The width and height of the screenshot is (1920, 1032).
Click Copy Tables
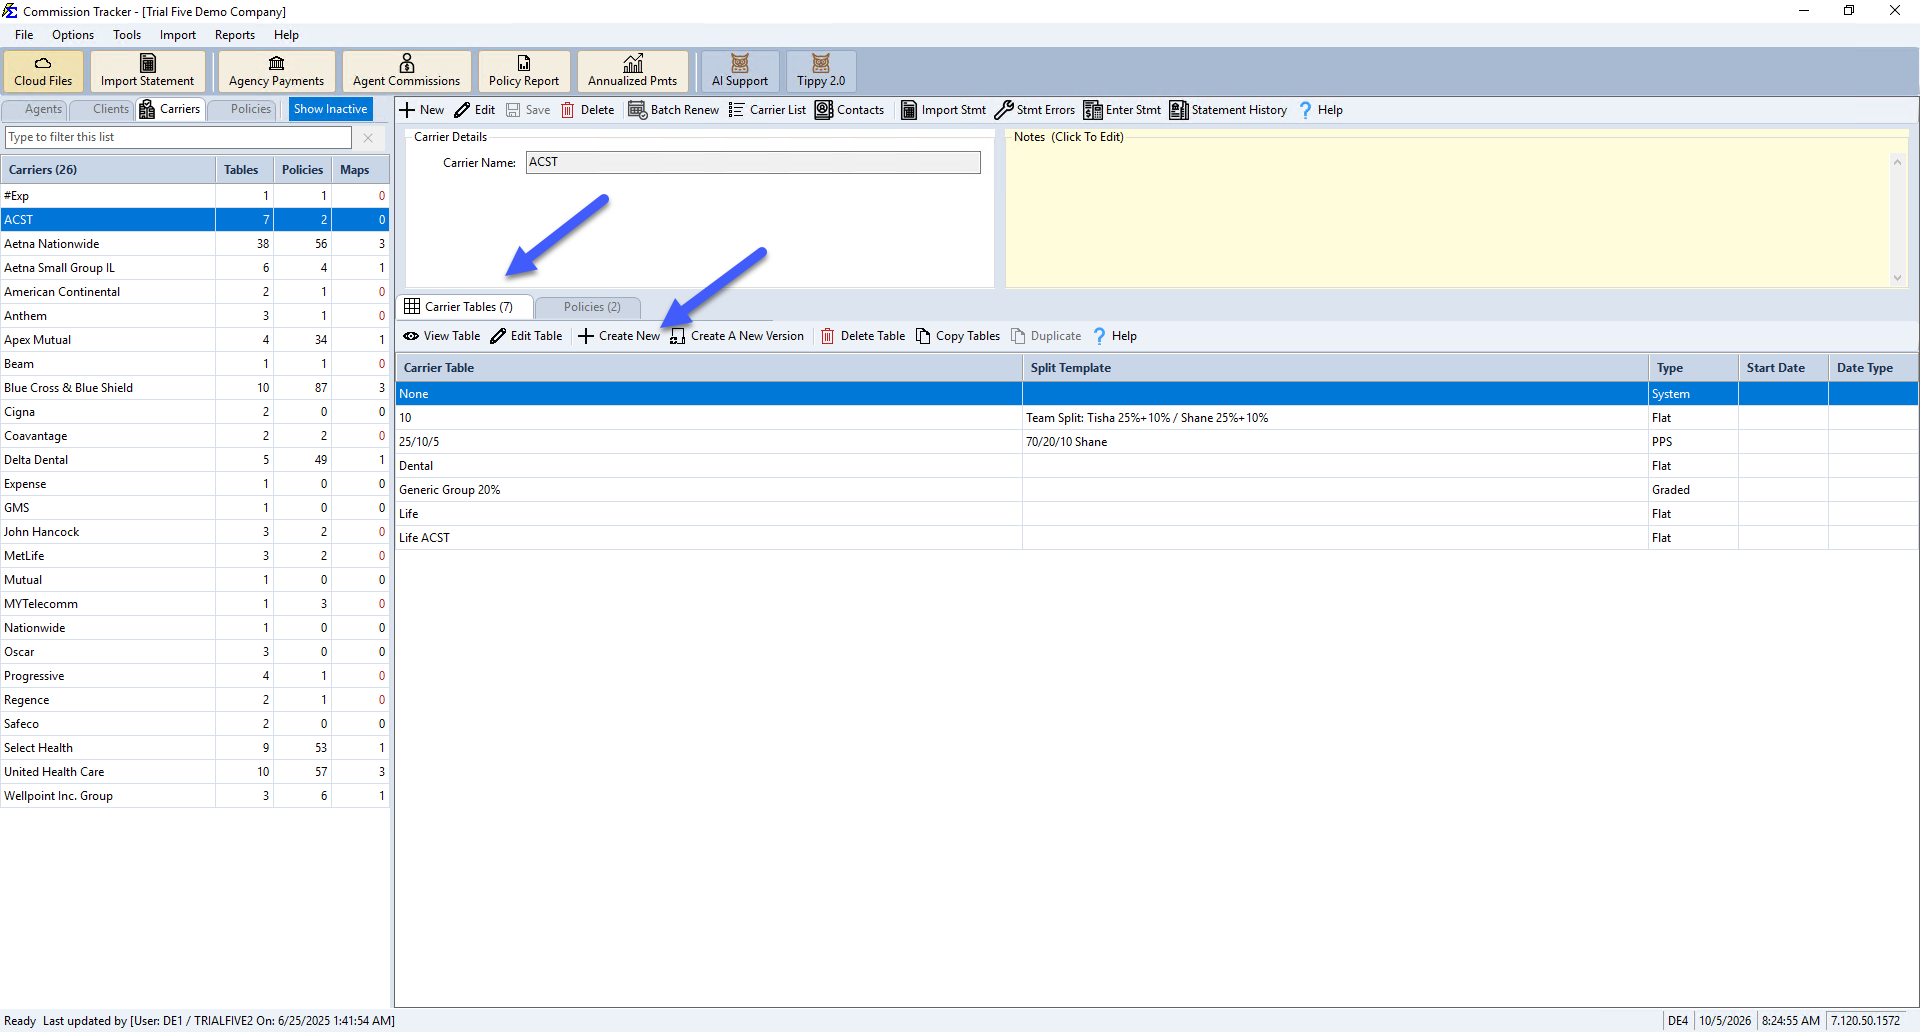(x=958, y=336)
